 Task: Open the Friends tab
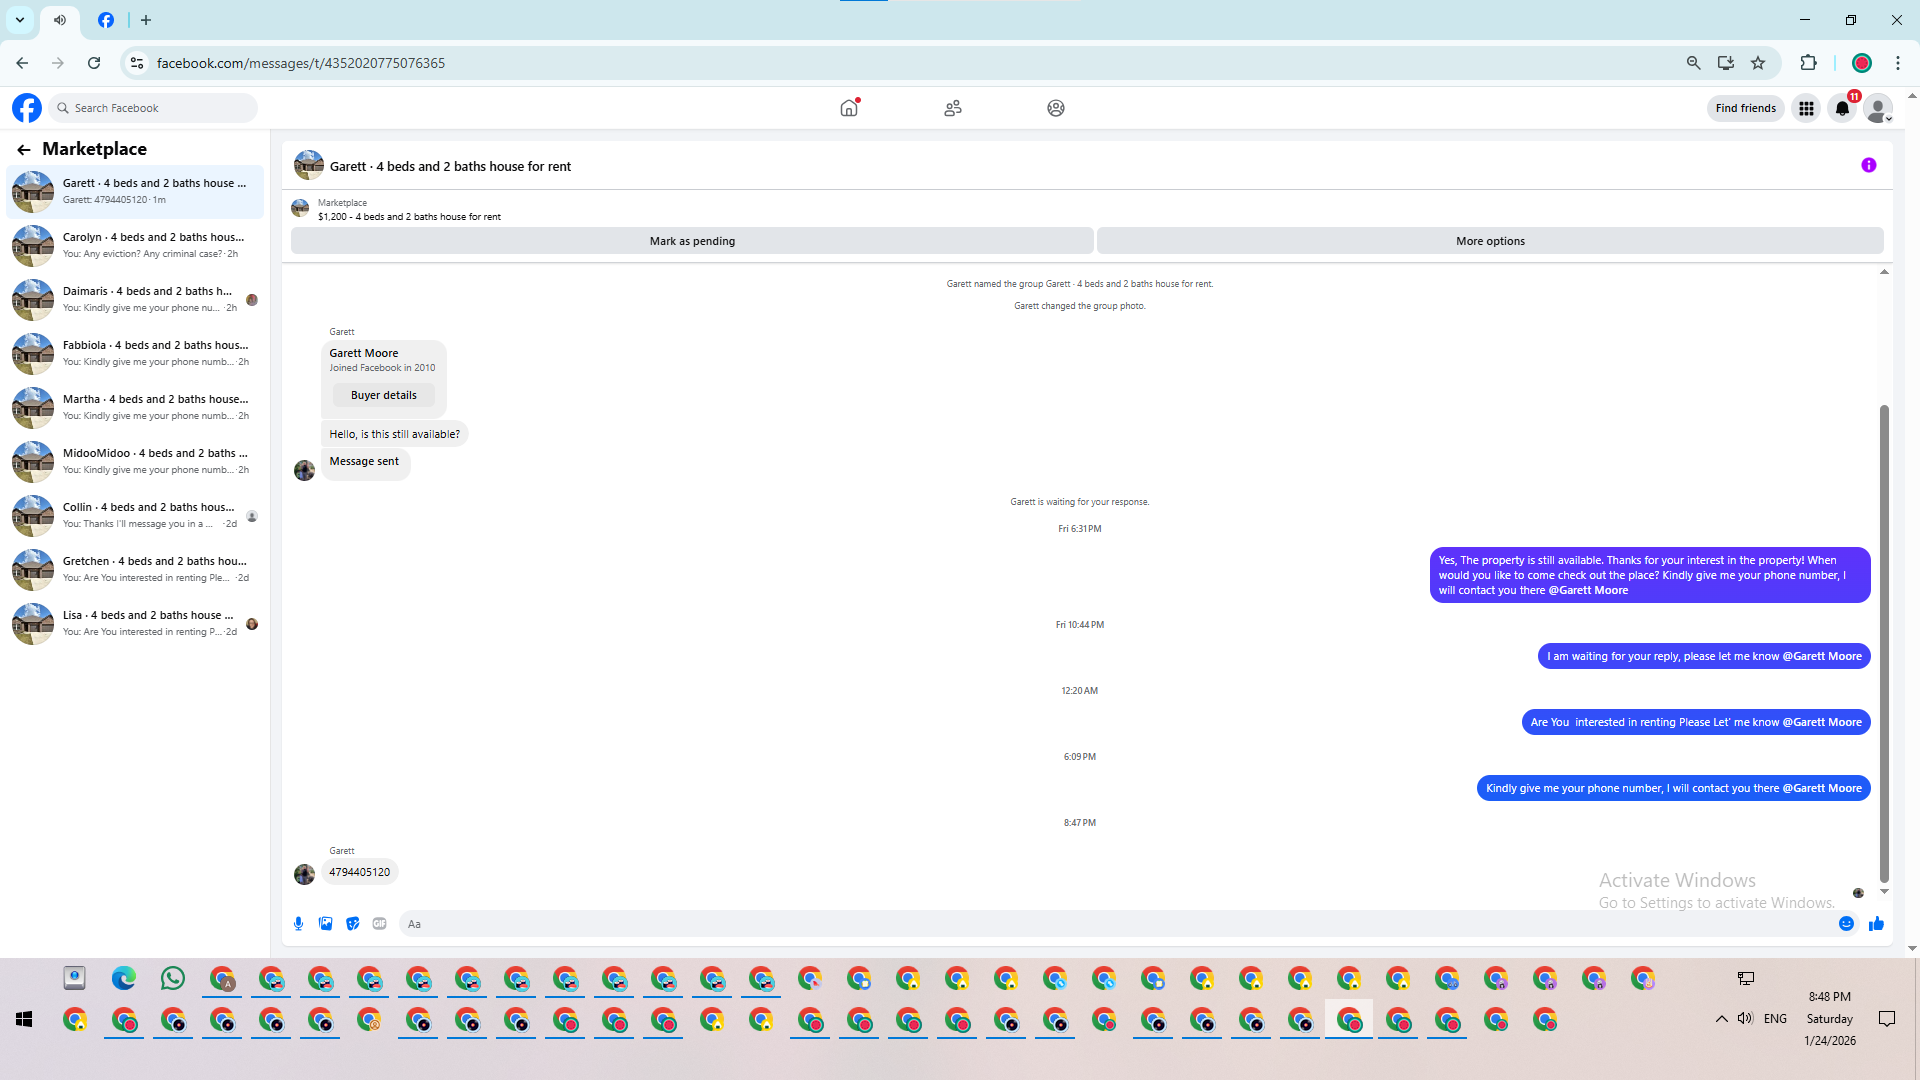point(952,108)
